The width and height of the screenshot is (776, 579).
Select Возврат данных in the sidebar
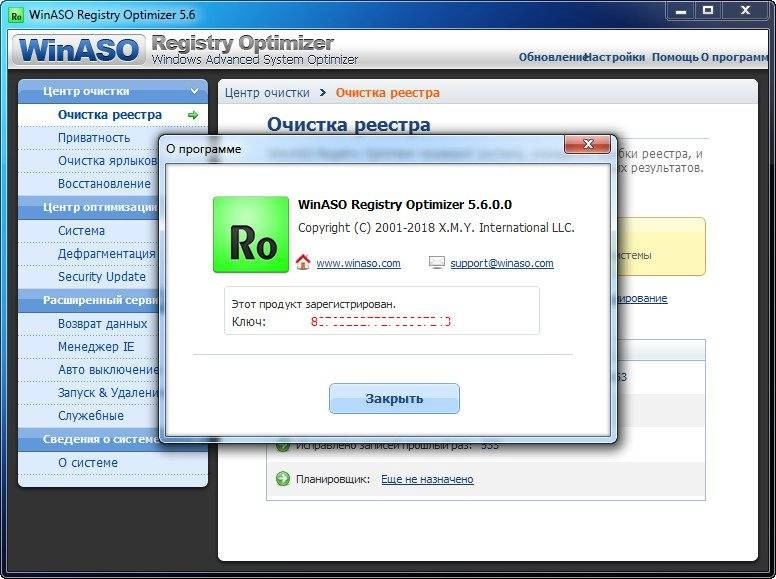[x=102, y=324]
